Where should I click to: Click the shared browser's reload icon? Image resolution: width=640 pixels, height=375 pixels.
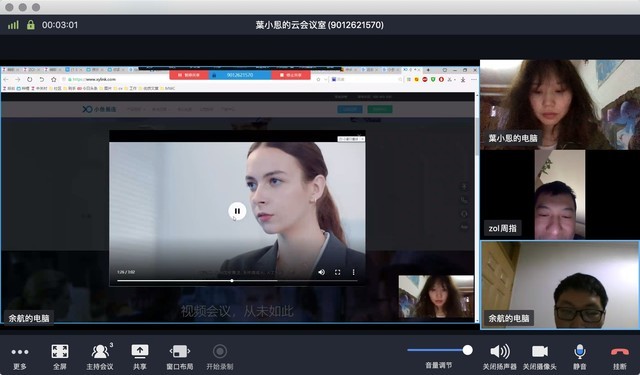click(29, 80)
